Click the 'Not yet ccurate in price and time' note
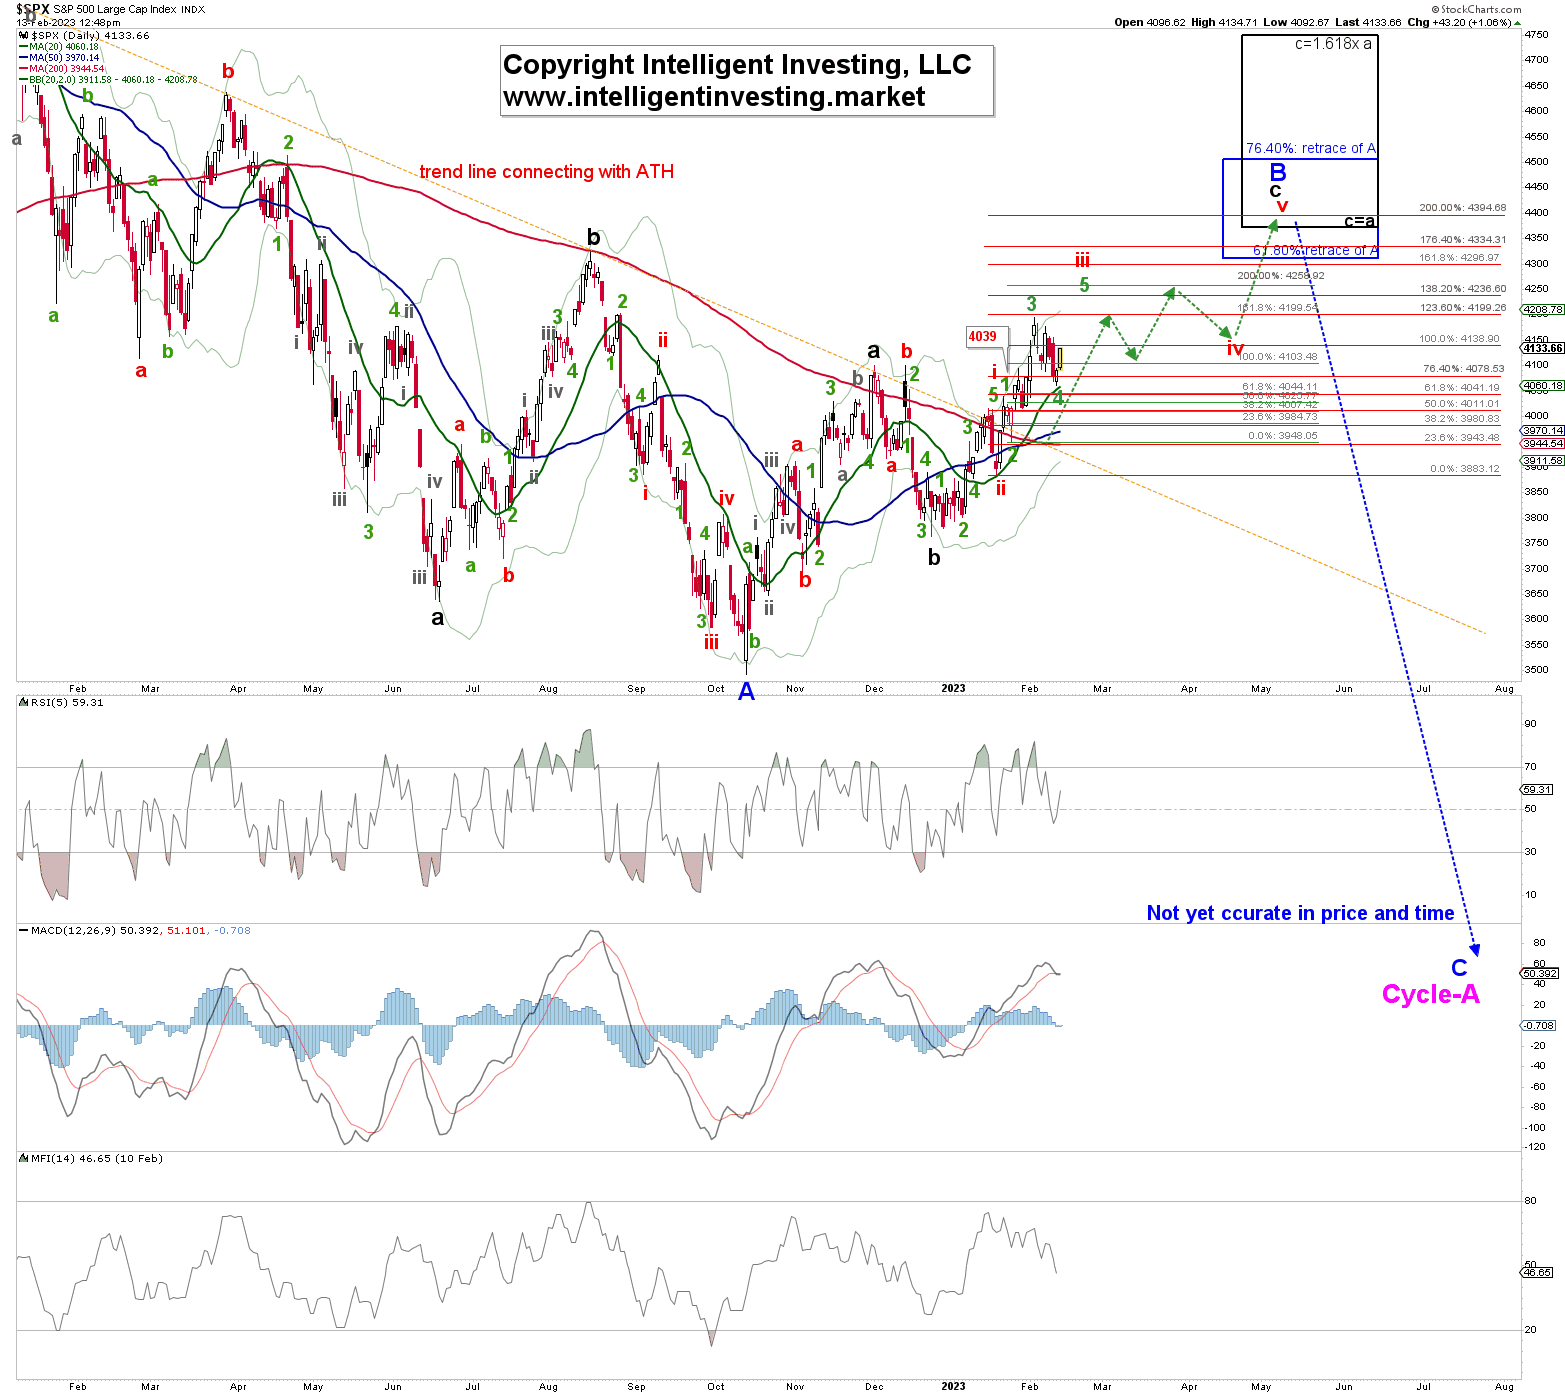Viewport: 1565px width, 1396px height. (x=1300, y=913)
